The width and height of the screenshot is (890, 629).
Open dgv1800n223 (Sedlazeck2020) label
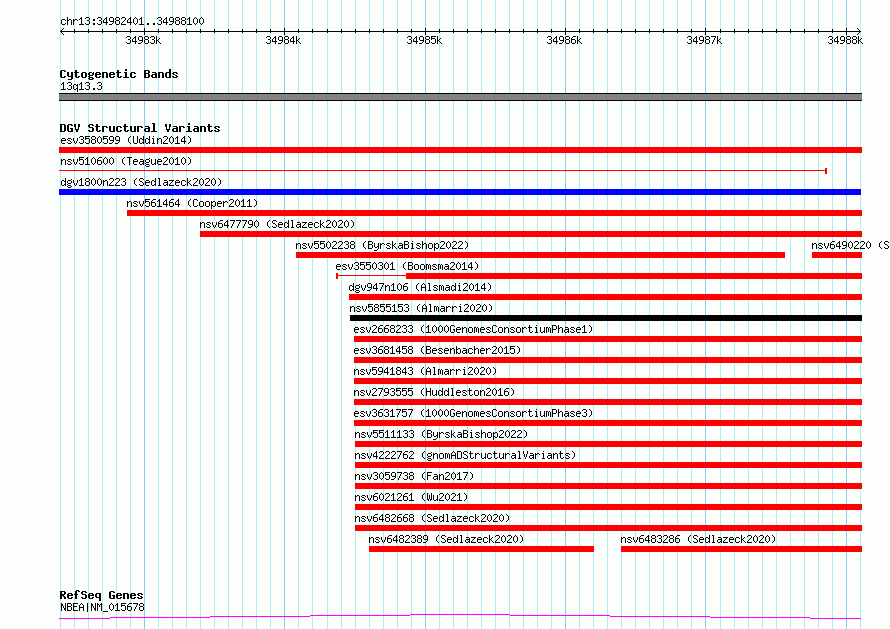(141, 182)
